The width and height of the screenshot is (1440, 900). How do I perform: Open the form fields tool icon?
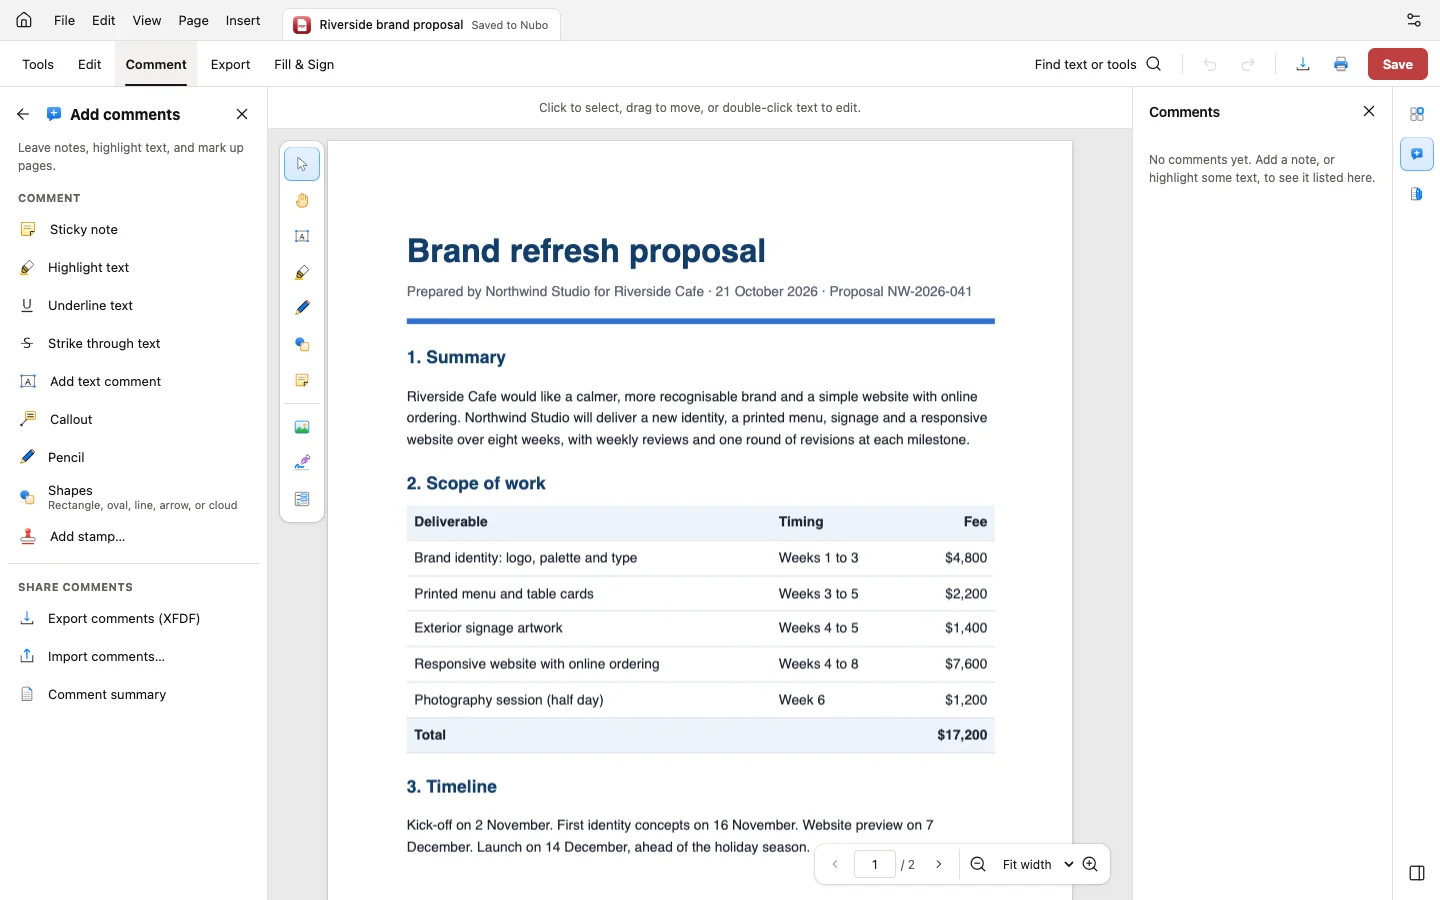(x=302, y=499)
